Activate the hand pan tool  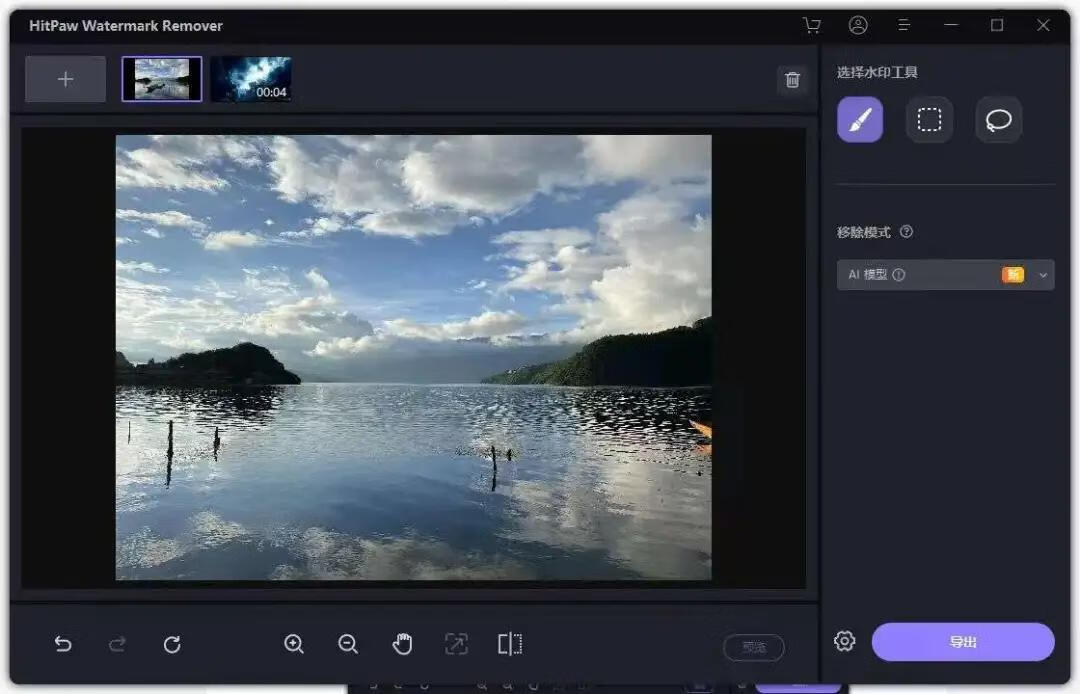[402, 644]
